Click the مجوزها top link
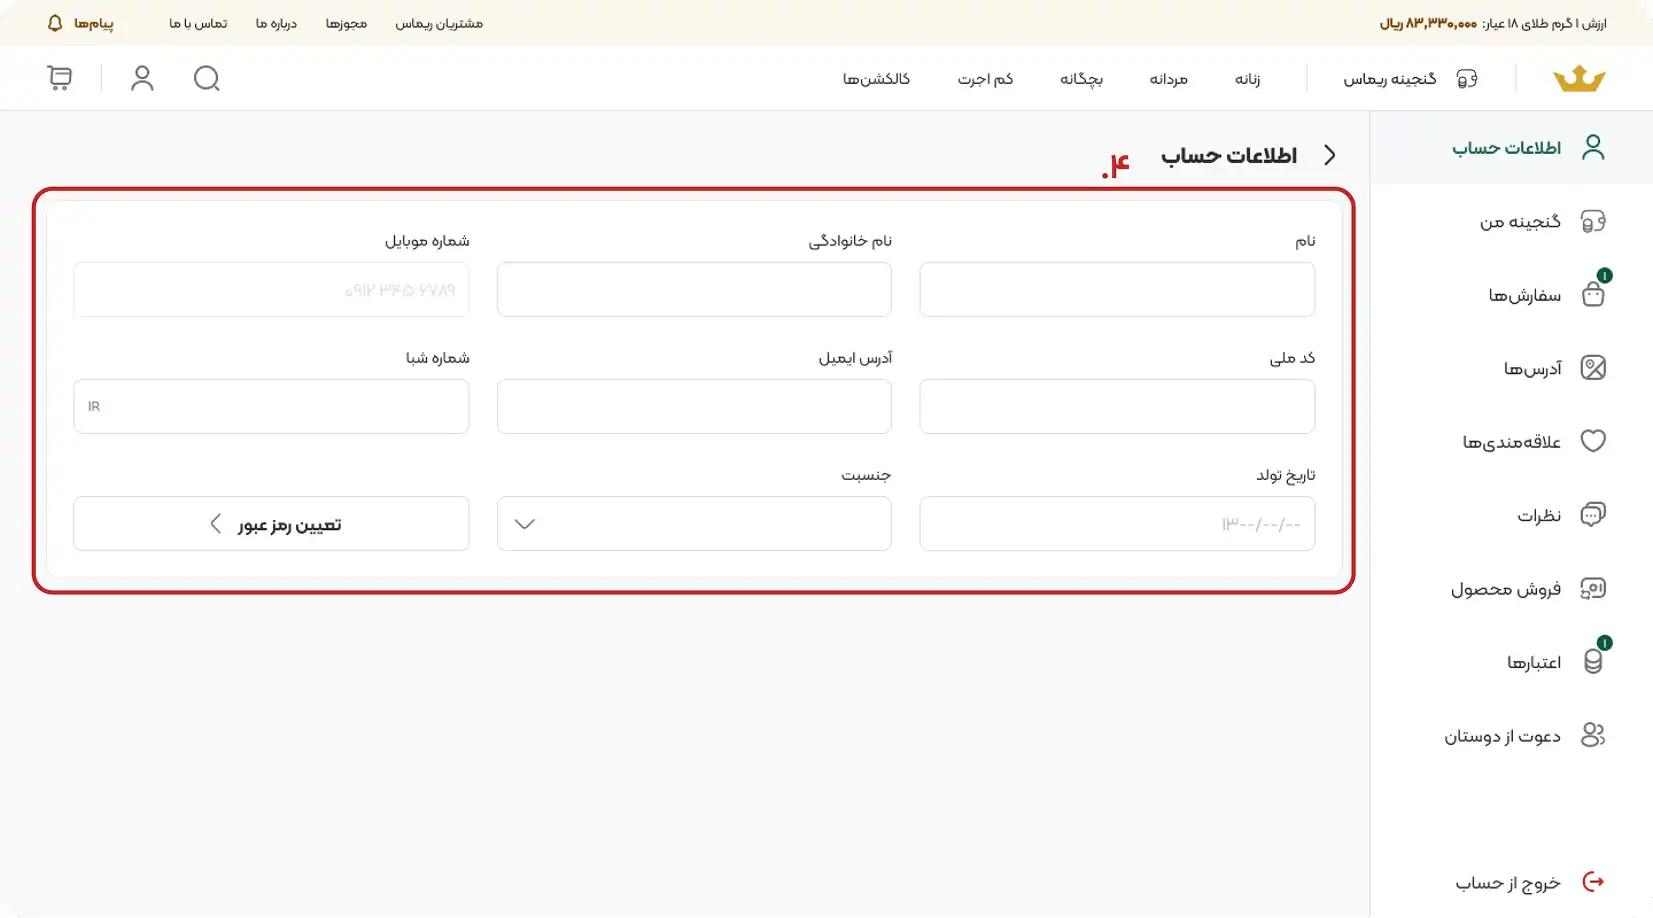The width and height of the screenshot is (1653, 918). point(346,23)
